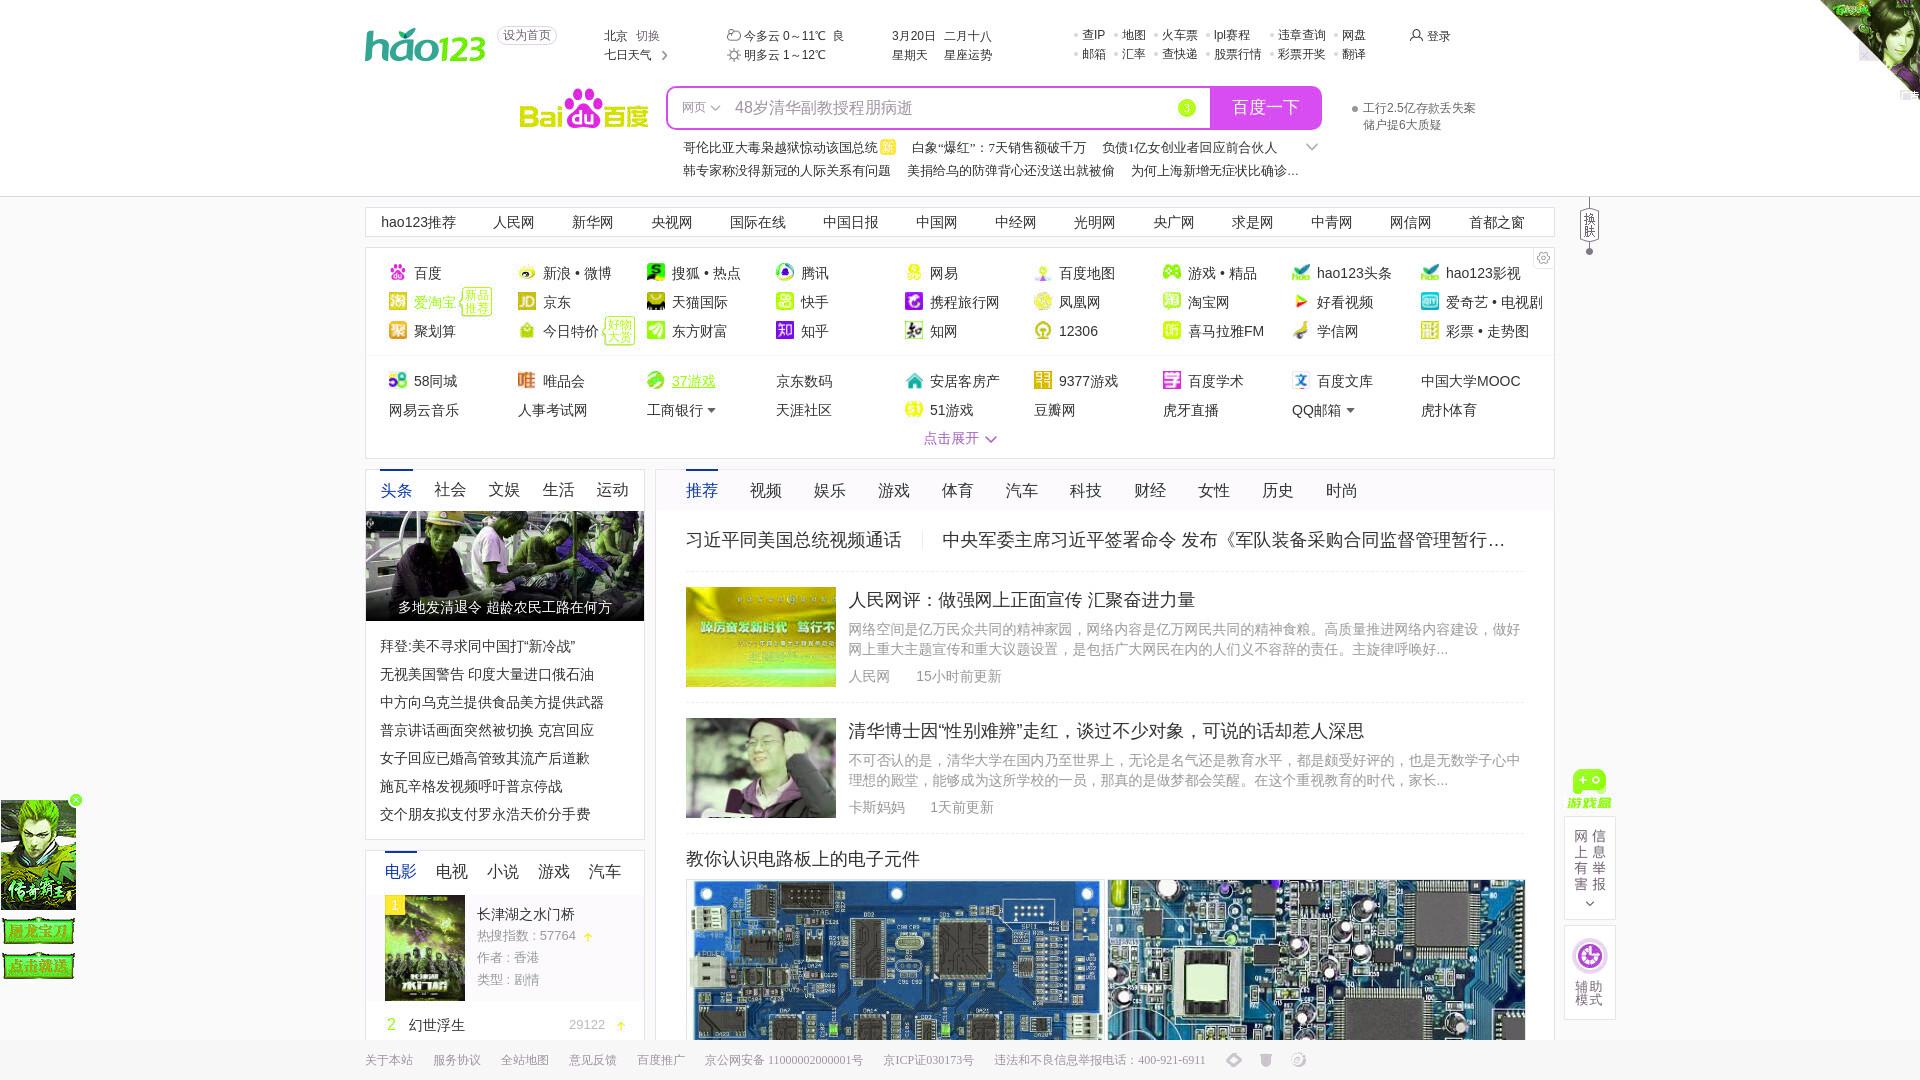Open the 火车票 tool link
Image resolution: width=1920 pixels, height=1080 pixels.
coord(1180,35)
